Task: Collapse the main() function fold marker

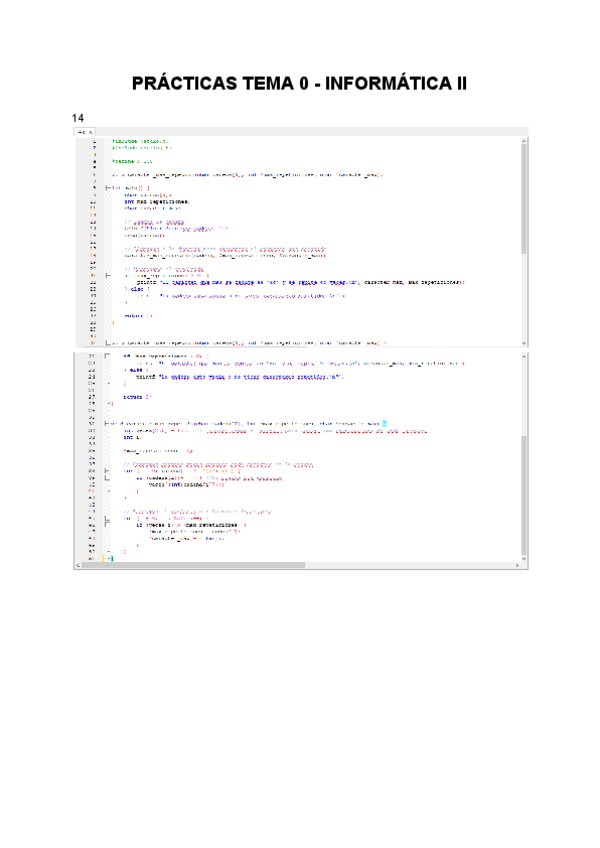Action: (108, 187)
